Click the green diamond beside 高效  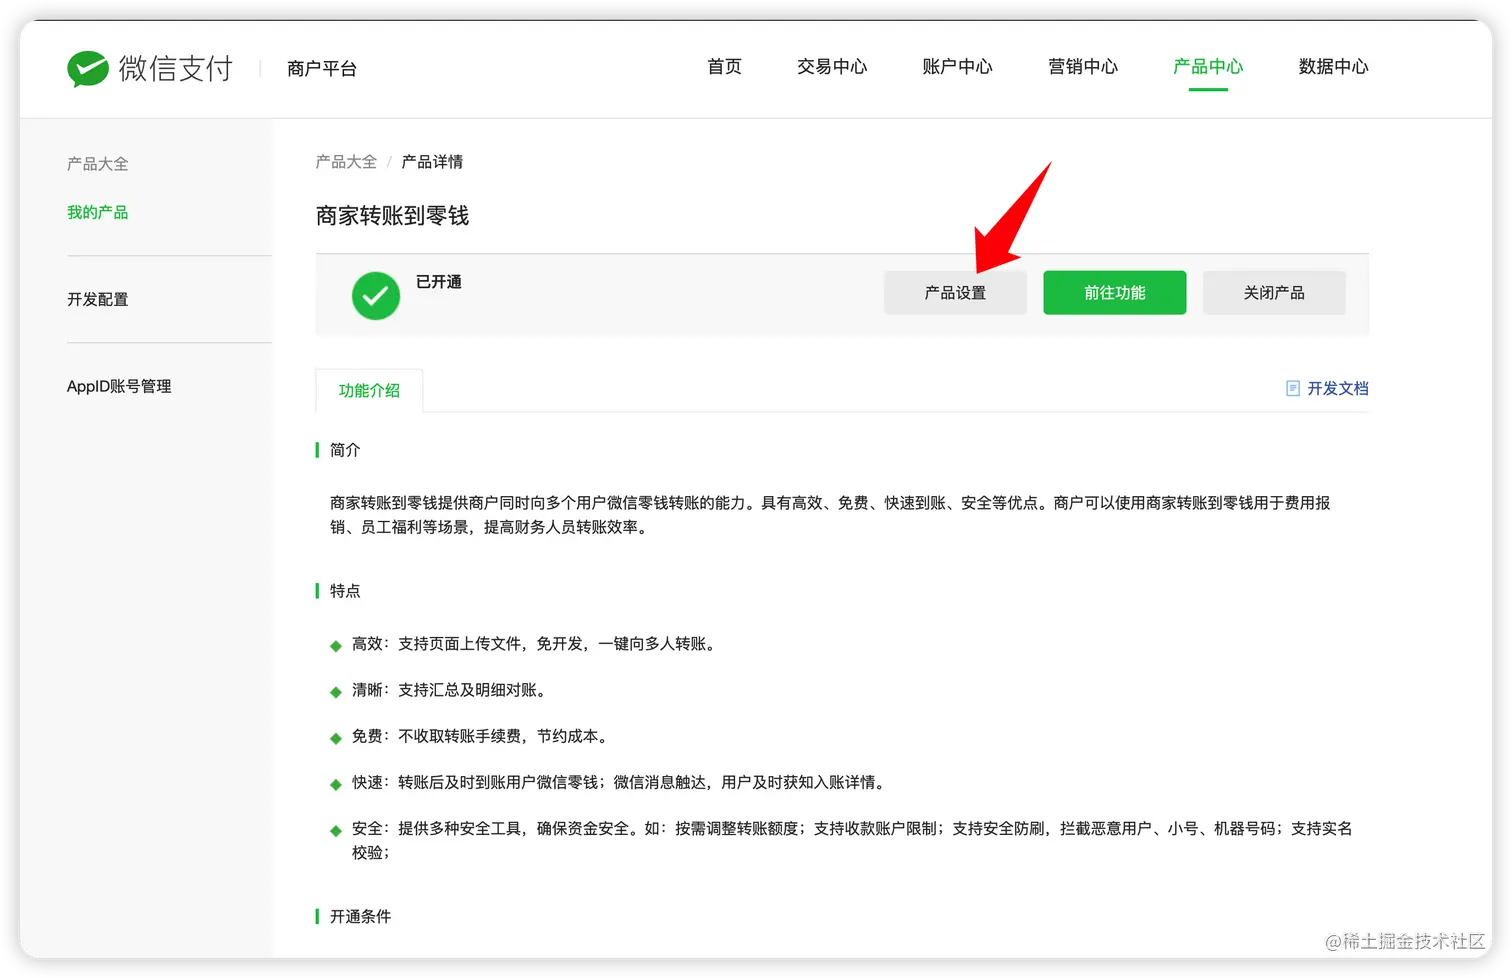(x=336, y=646)
